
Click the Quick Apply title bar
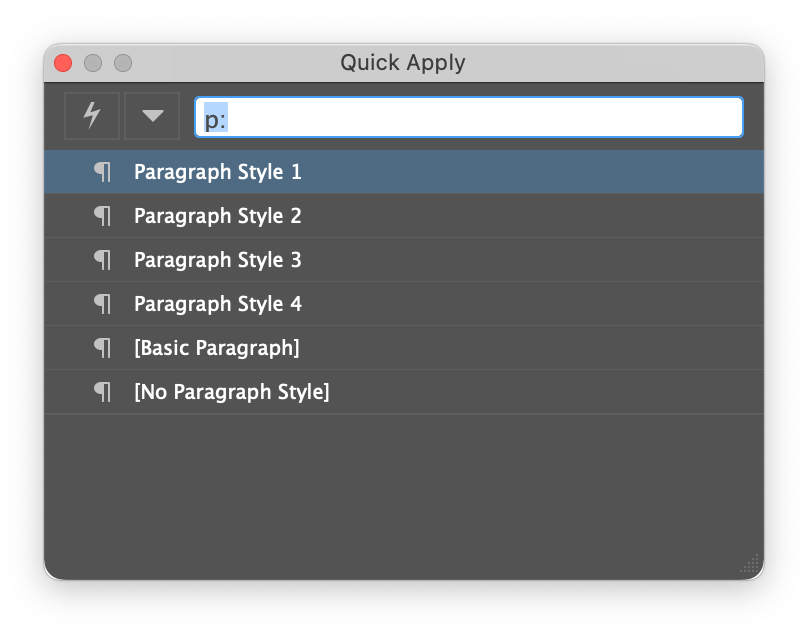402,63
